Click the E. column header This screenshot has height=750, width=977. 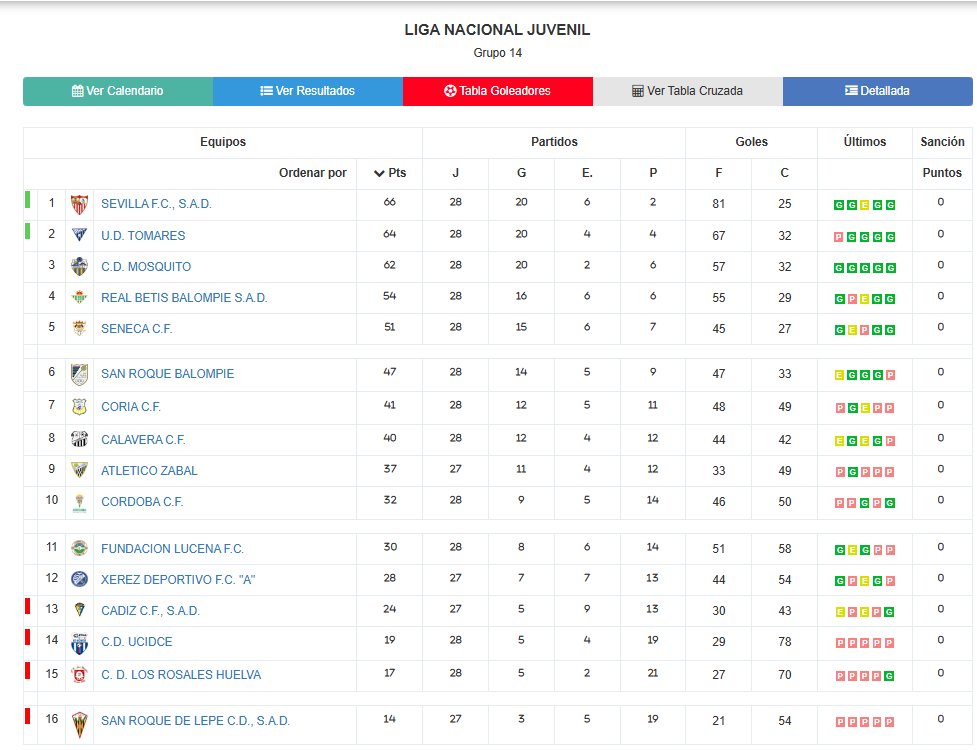pos(587,173)
